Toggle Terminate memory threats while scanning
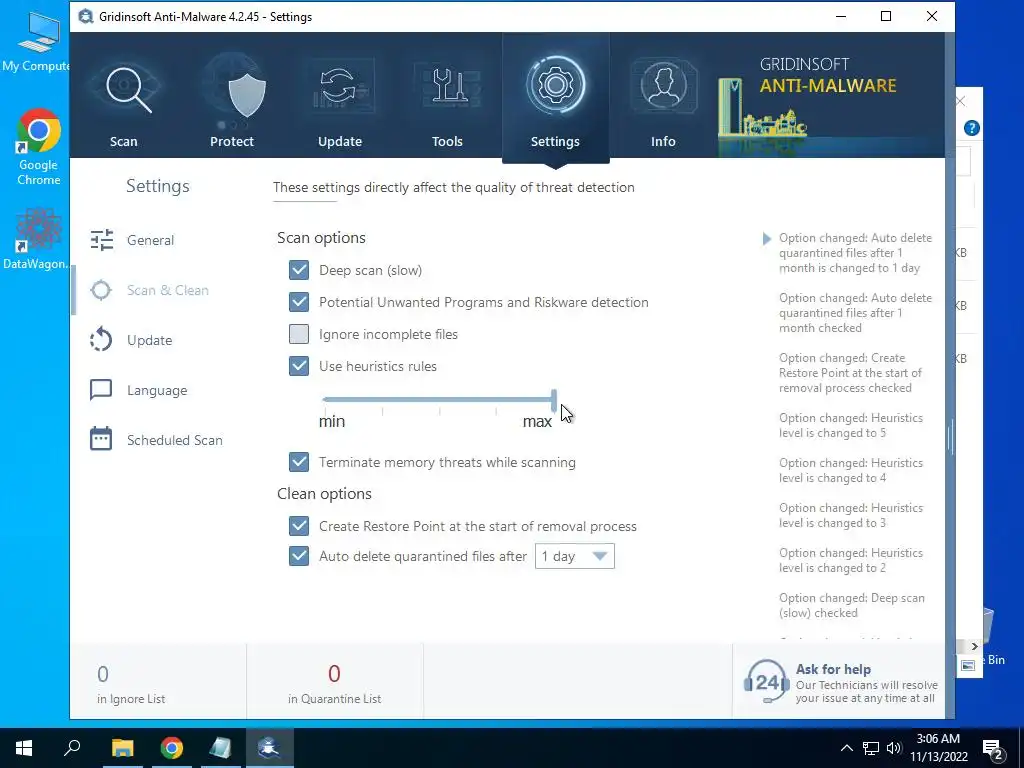This screenshot has width=1024, height=768. click(299, 462)
